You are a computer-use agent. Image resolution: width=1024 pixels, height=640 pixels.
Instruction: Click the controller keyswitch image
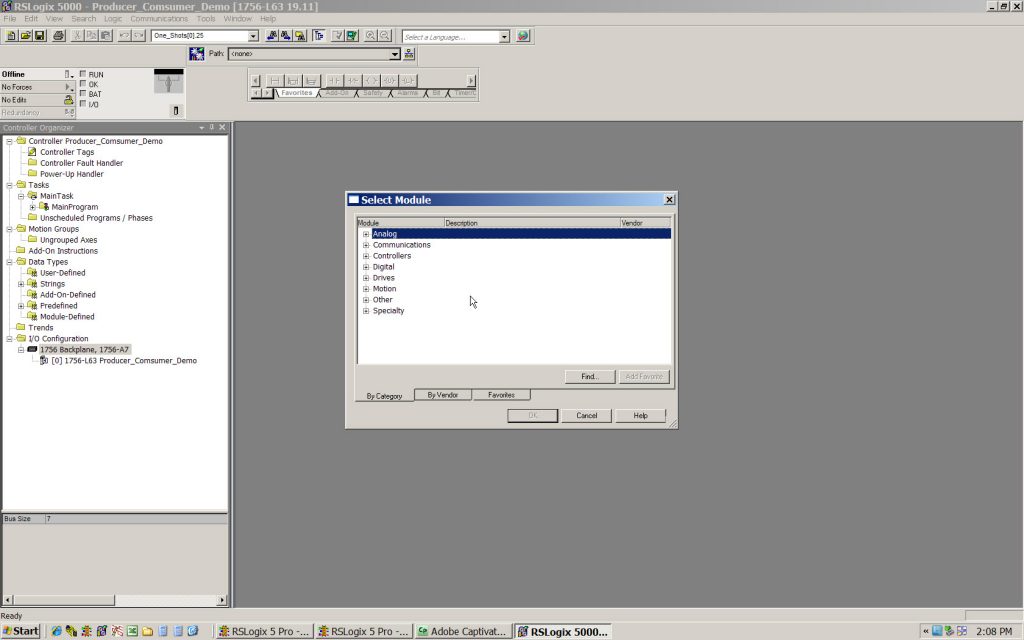point(168,82)
